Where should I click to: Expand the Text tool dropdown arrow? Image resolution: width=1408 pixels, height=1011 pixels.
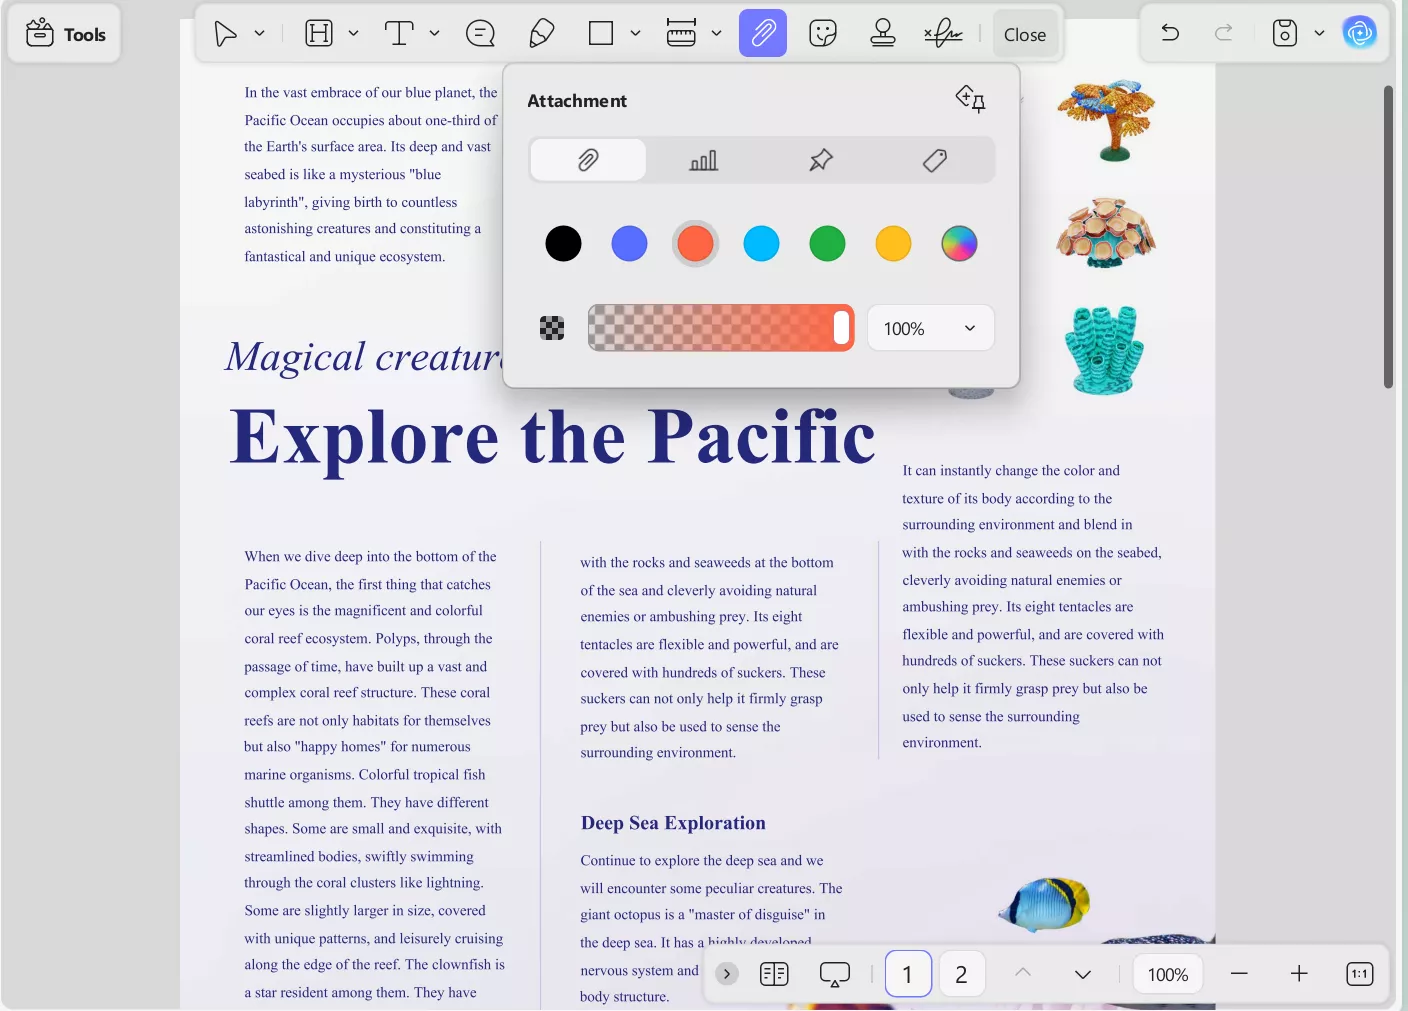(x=434, y=34)
